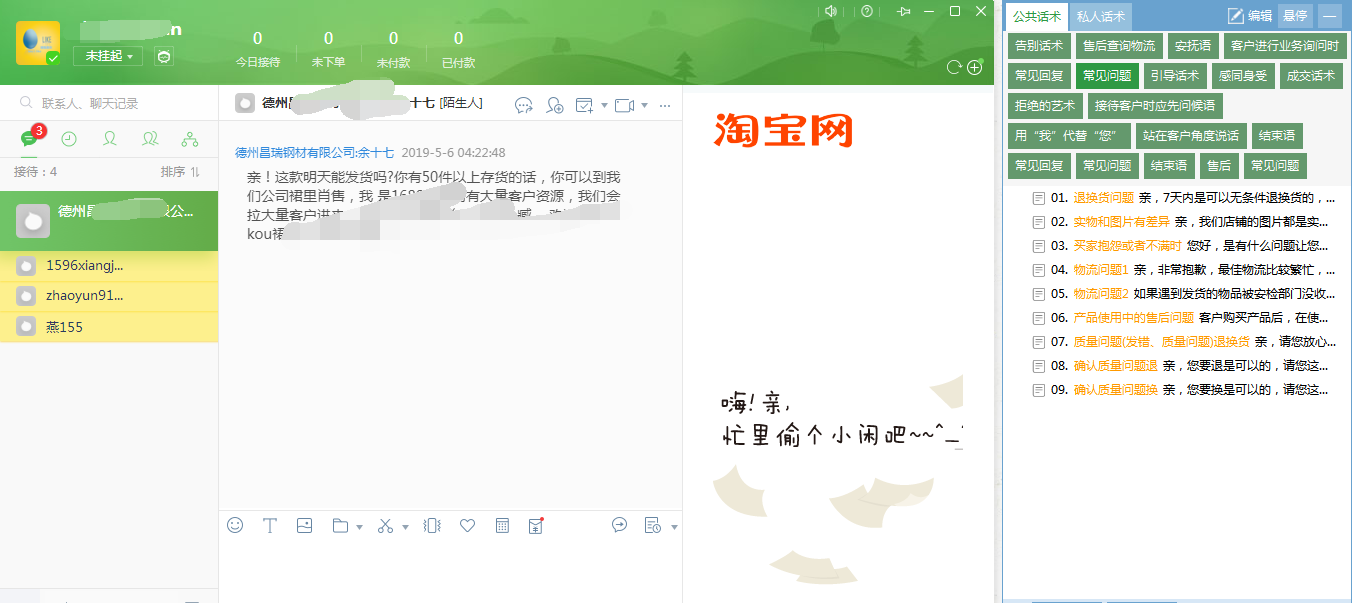The image size is (1352, 603).
Task: Expand the screenshot options arrow beside scissors
Action: (x=405, y=526)
